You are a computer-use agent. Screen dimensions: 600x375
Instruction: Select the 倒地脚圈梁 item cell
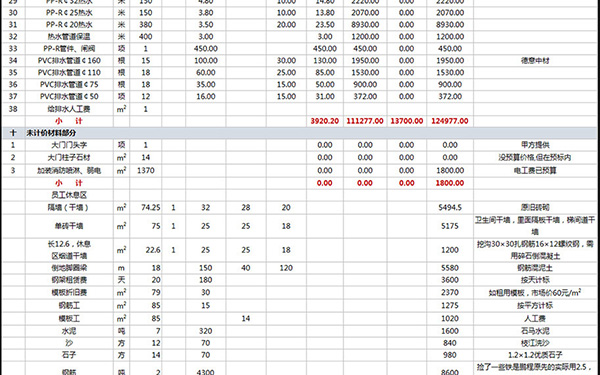pyautogui.click(x=69, y=268)
